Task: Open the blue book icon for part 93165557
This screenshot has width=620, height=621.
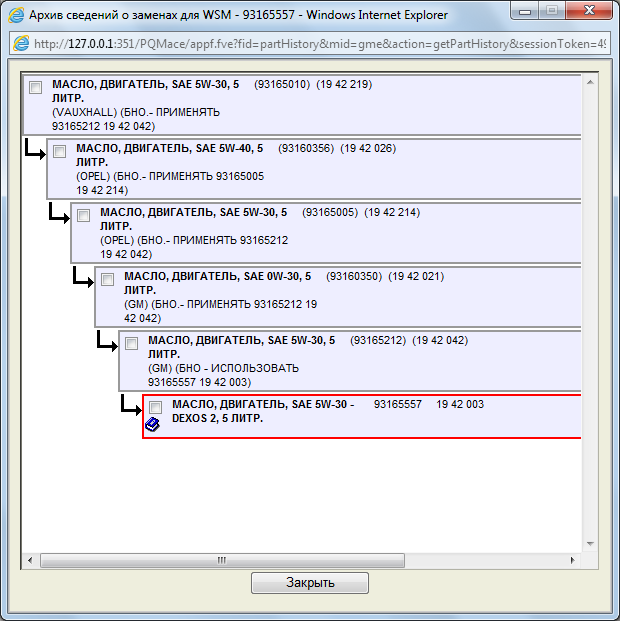Action: point(153,424)
